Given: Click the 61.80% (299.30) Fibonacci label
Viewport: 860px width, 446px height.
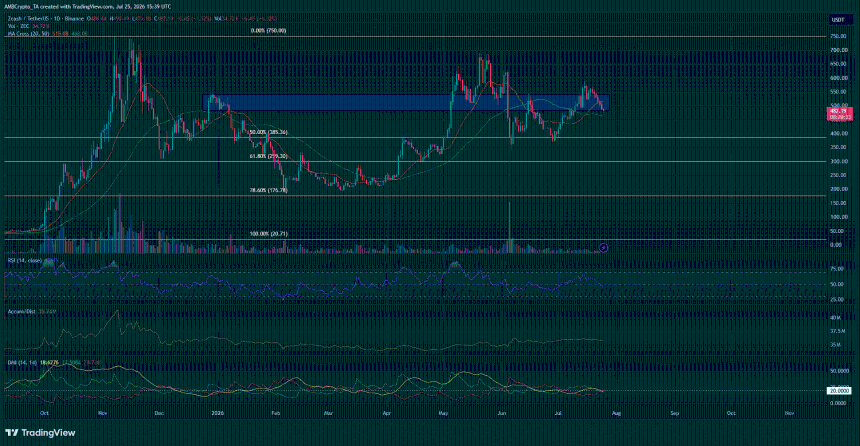Looking at the screenshot, I should coord(268,156).
